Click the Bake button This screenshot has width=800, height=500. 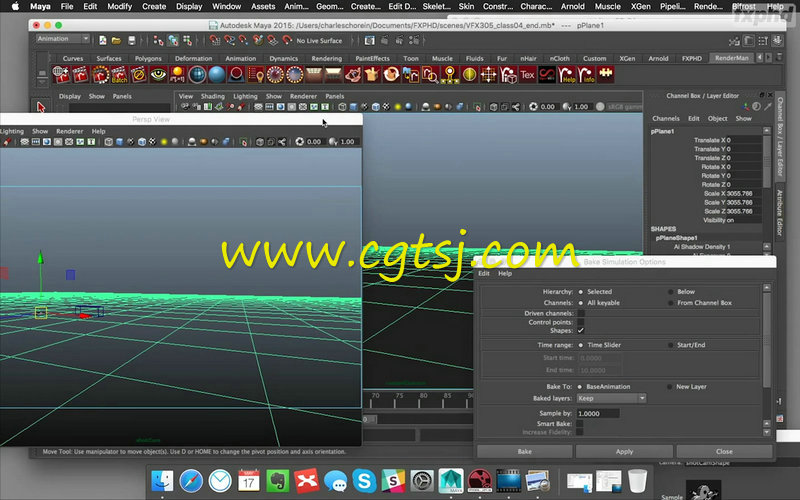[524, 452]
